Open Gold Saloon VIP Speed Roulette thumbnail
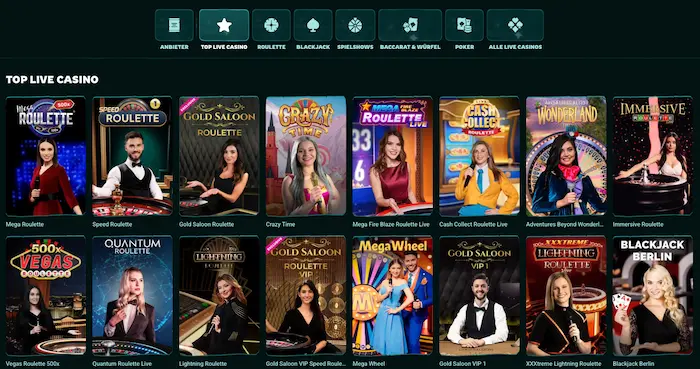 306,296
